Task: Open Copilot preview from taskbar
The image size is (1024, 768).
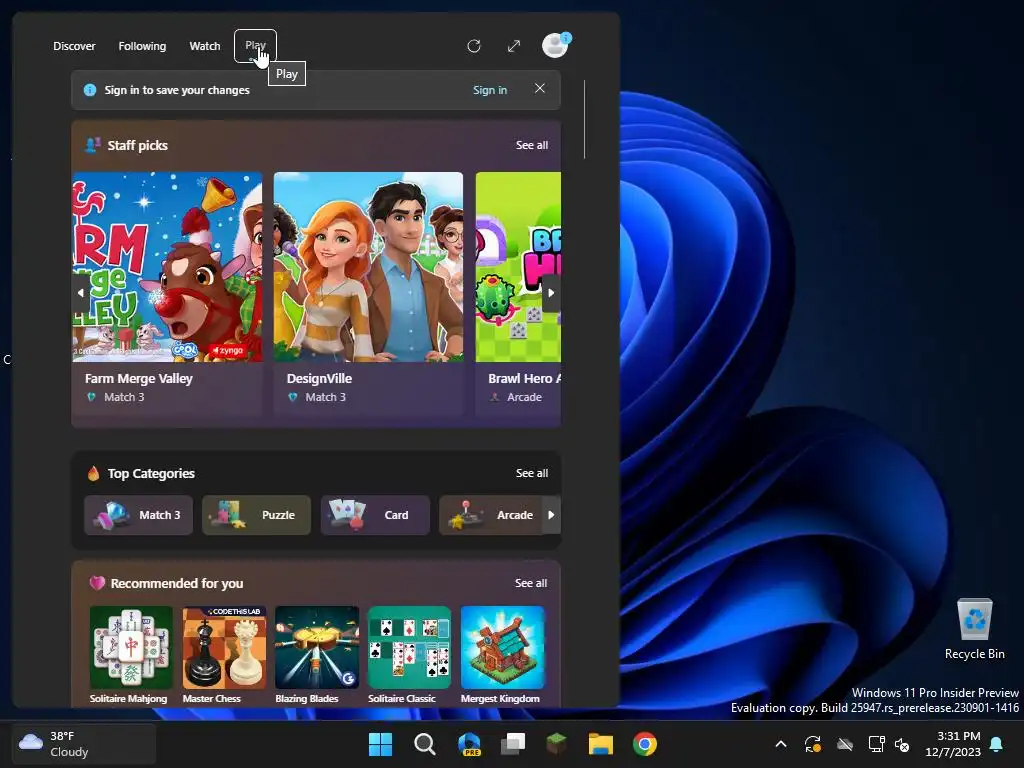Action: 470,744
